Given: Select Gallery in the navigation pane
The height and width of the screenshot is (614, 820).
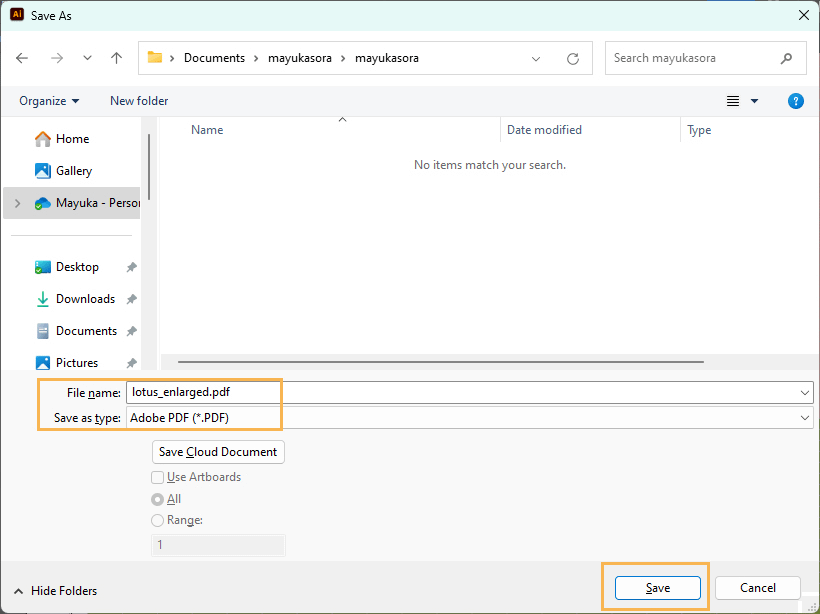Looking at the screenshot, I should (x=74, y=171).
